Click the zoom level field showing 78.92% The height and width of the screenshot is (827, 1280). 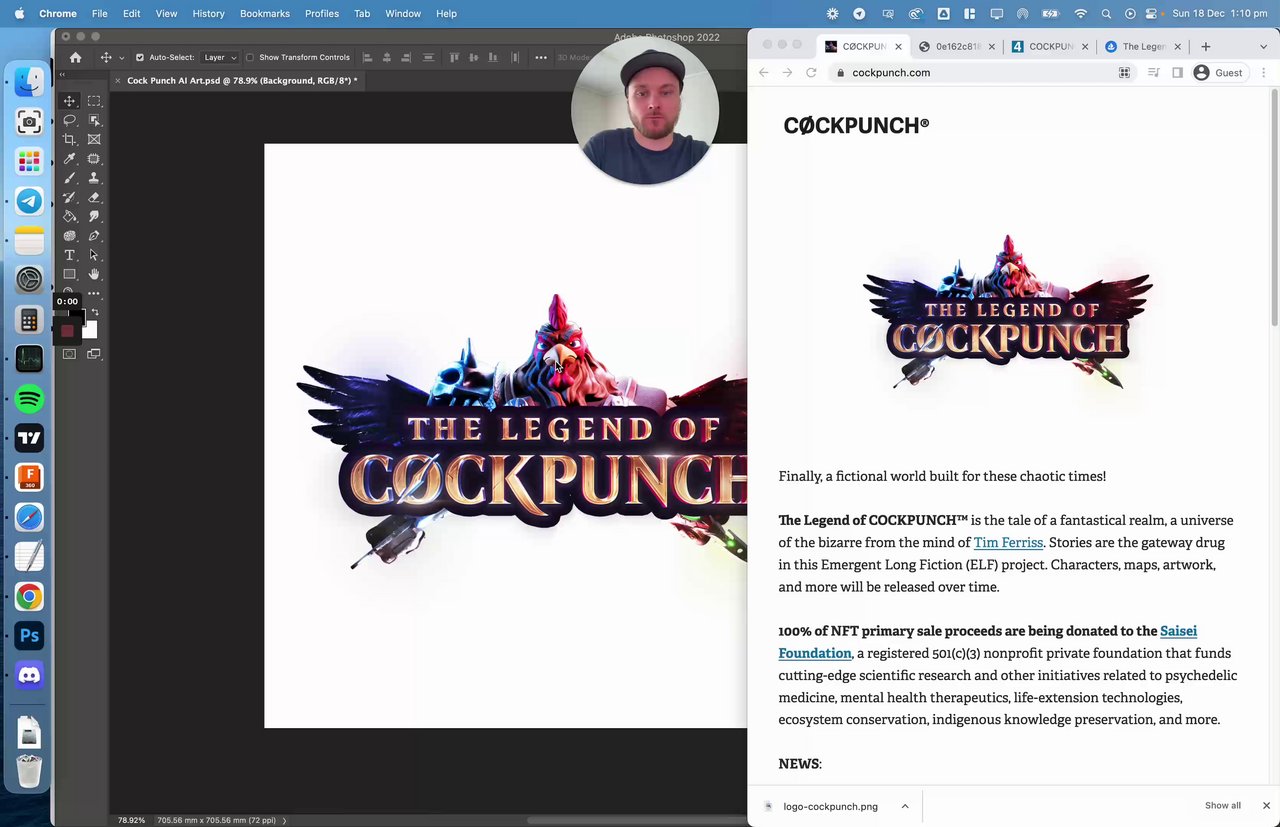pos(131,820)
